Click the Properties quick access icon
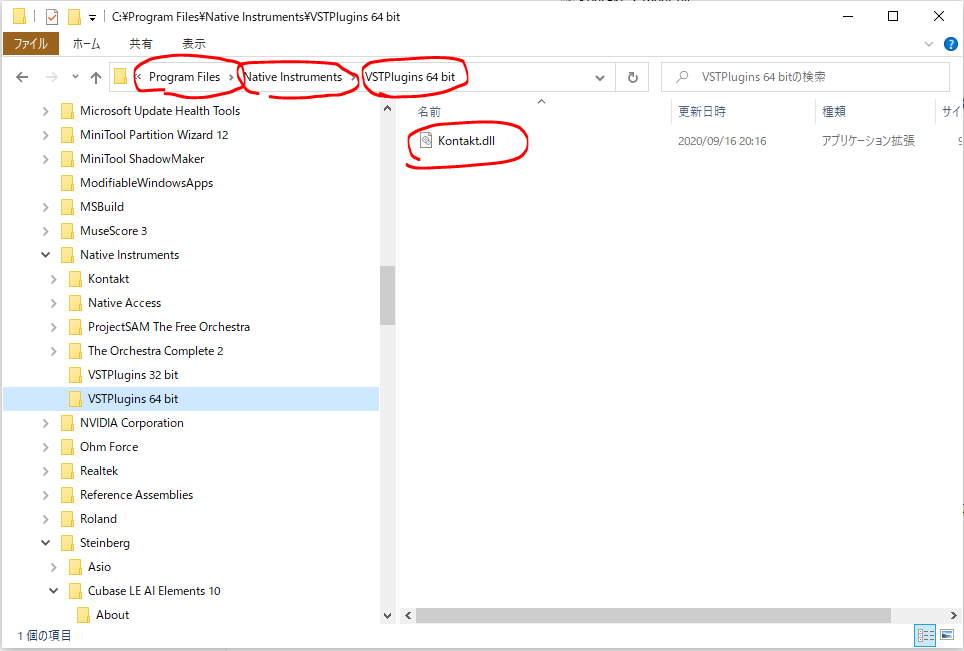This screenshot has height=651, width=964. (x=52, y=17)
